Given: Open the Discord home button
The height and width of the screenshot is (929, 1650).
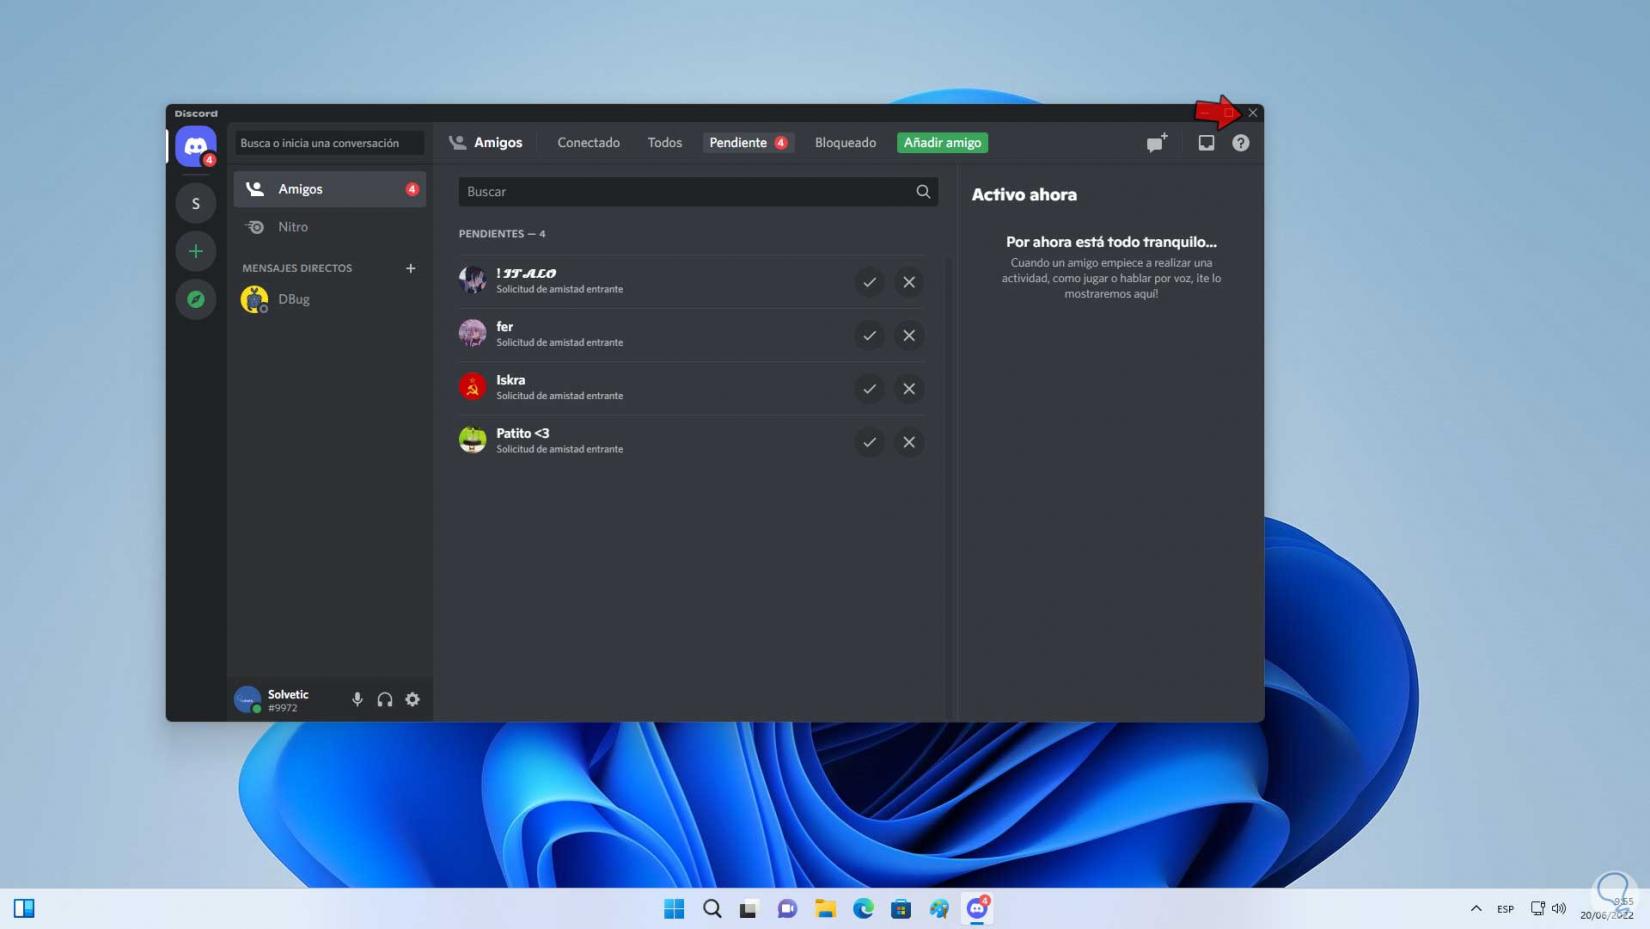Looking at the screenshot, I should 196,147.
